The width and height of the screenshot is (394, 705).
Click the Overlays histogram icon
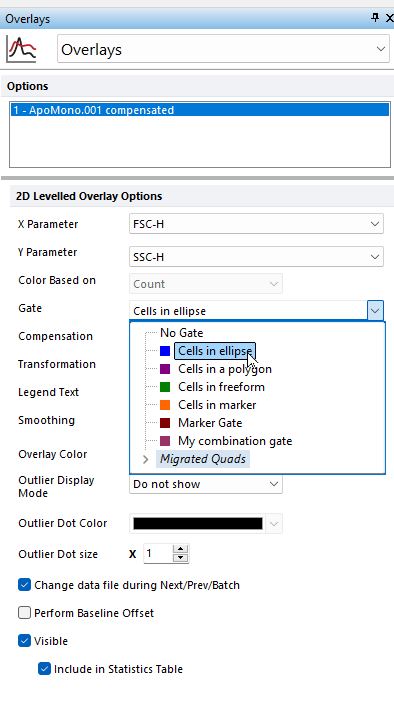tap(21, 49)
